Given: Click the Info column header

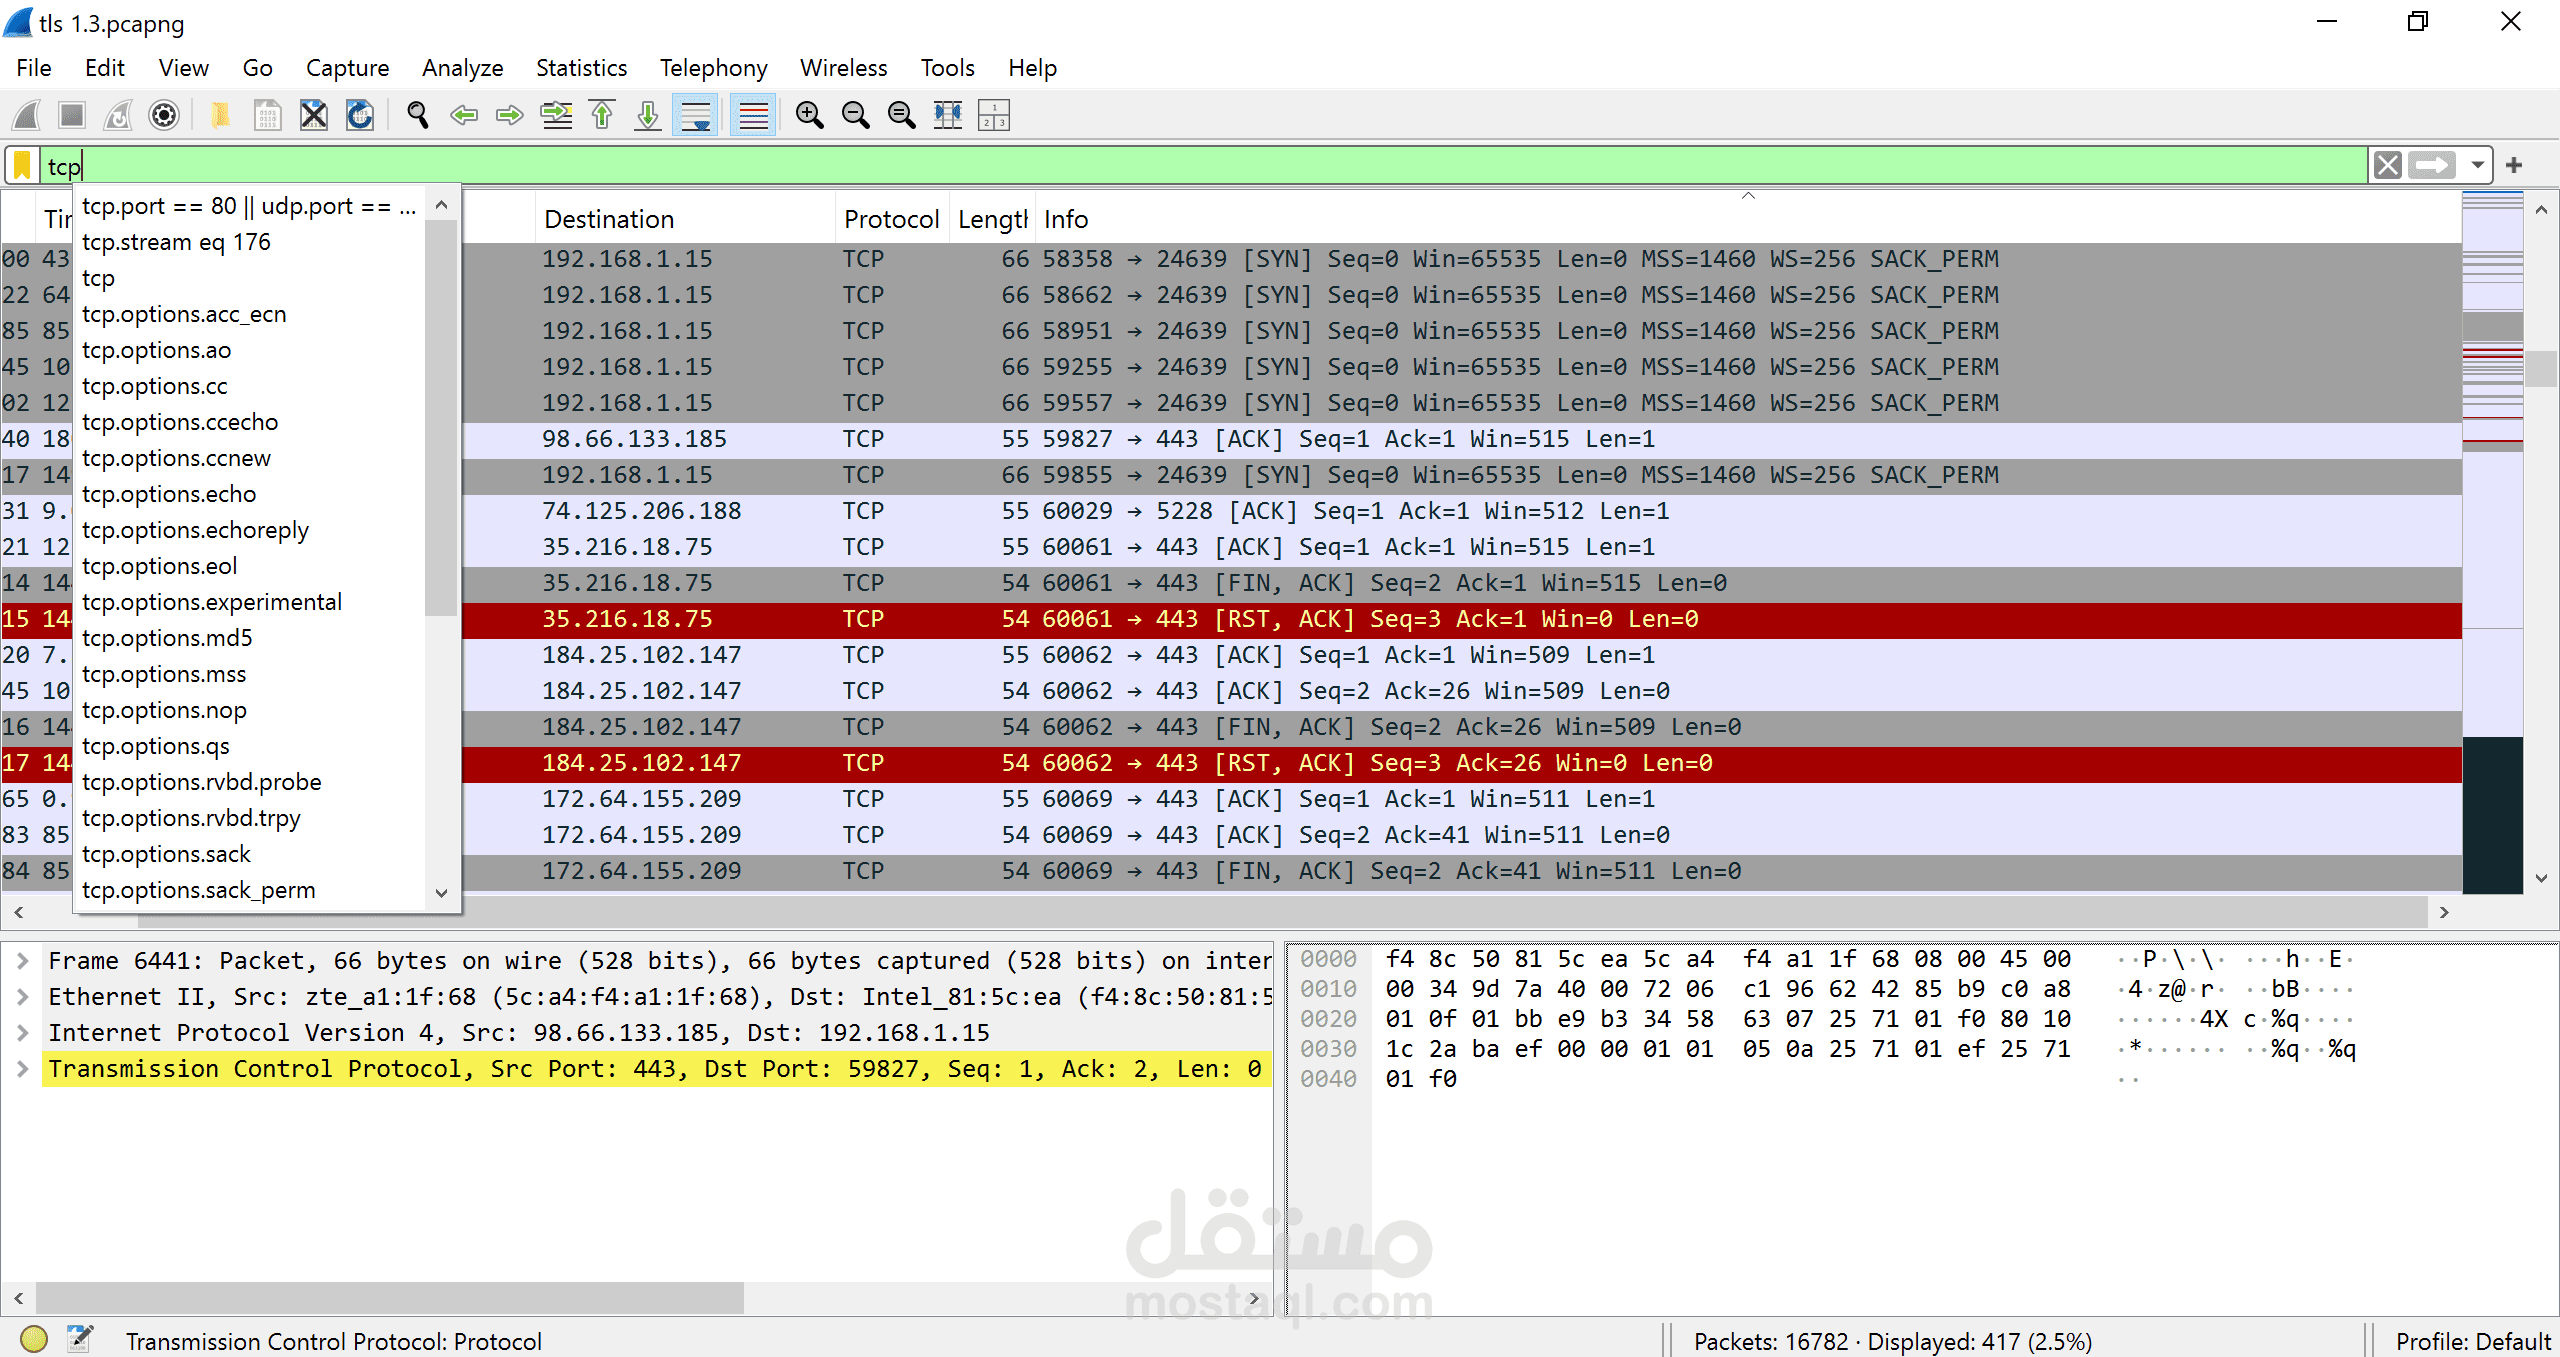Looking at the screenshot, I should pyautogui.click(x=1066, y=219).
